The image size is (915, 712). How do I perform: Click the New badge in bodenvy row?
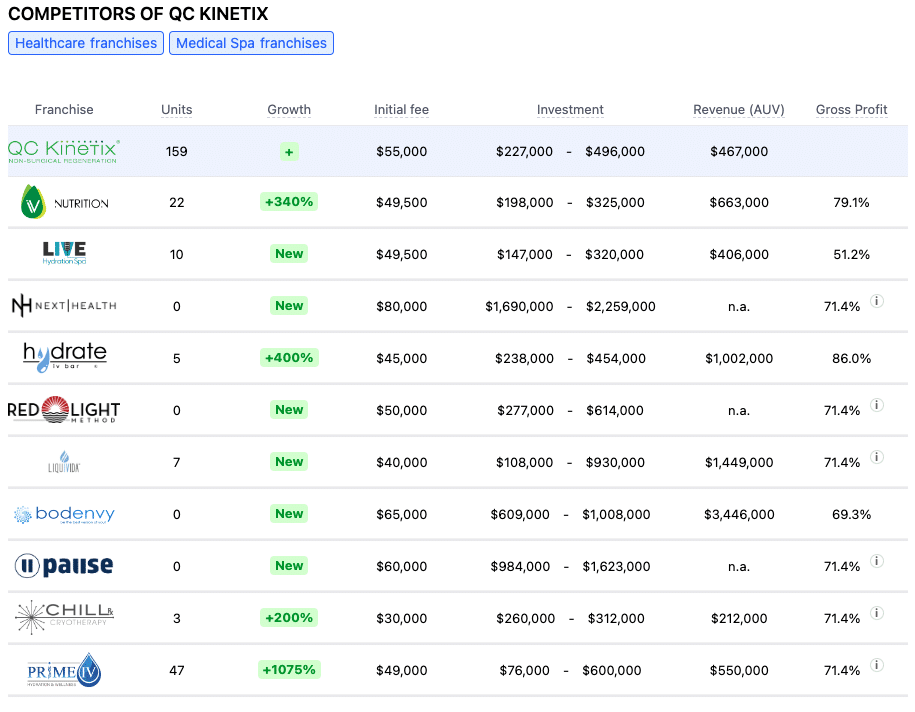289,514
